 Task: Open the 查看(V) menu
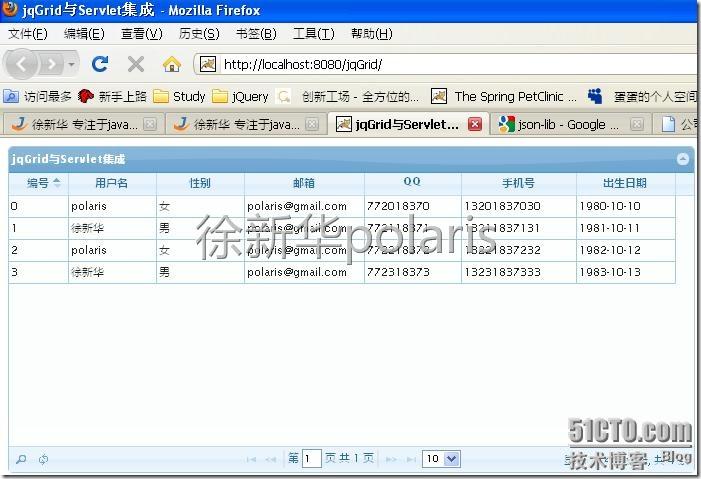click(x=142, y=34)
